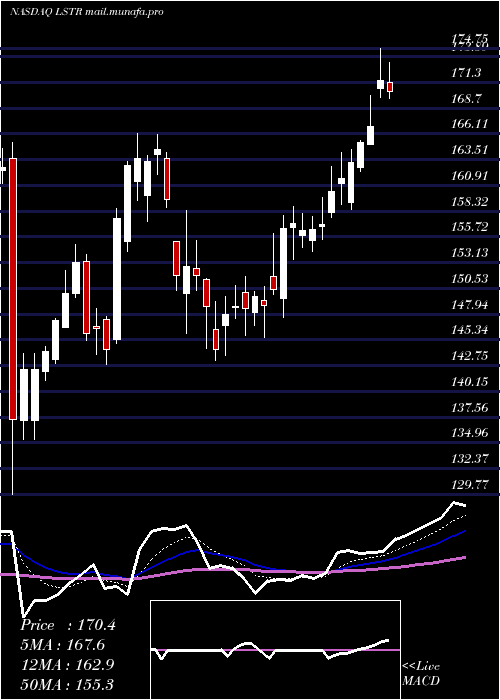Click the 'NASDAQ LSTR mail.munafa.pro' title text
This screenshot has height=700, width=500.
pyautogui.click(x=86, y=12)
